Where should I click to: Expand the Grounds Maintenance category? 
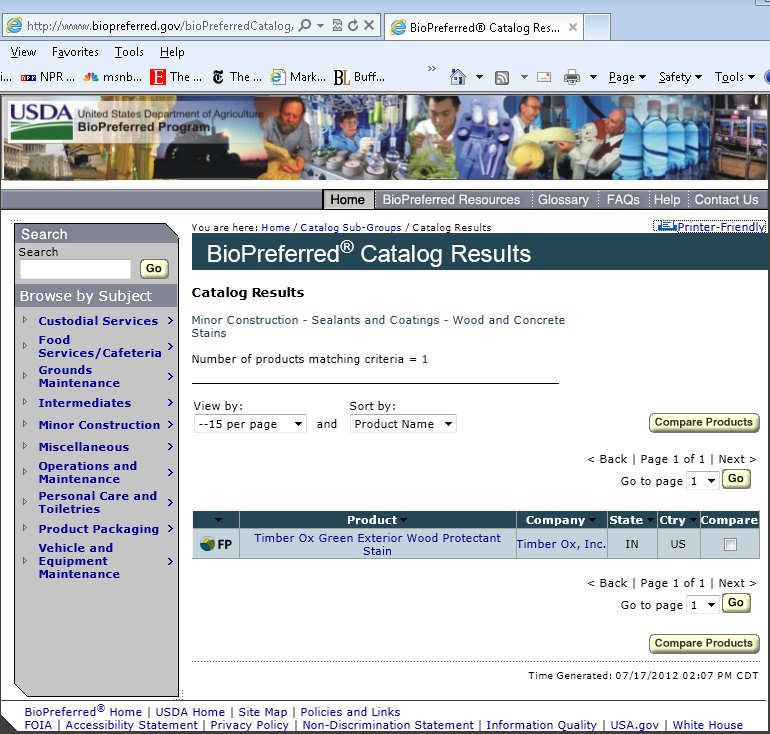171,377
